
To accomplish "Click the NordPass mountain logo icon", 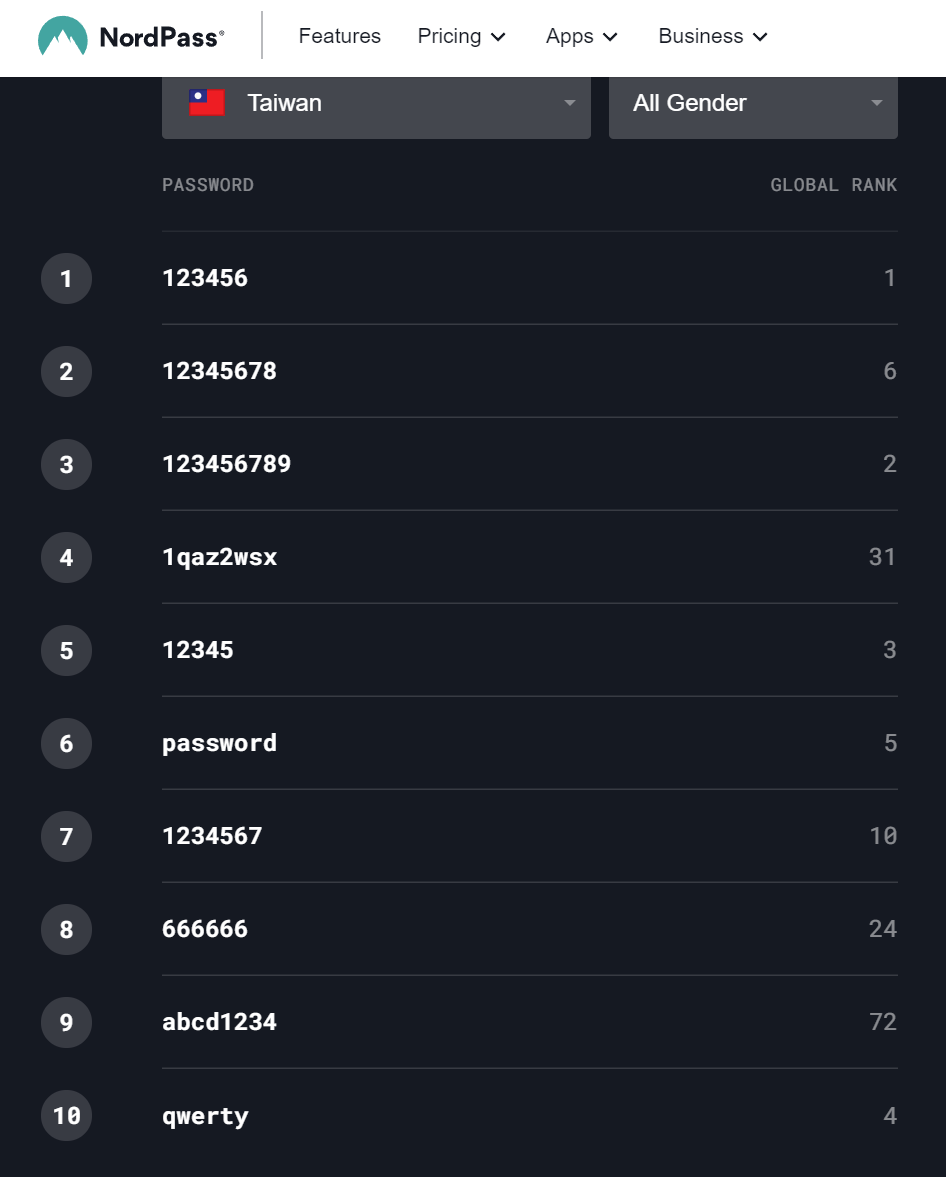I will coord(62,36).
